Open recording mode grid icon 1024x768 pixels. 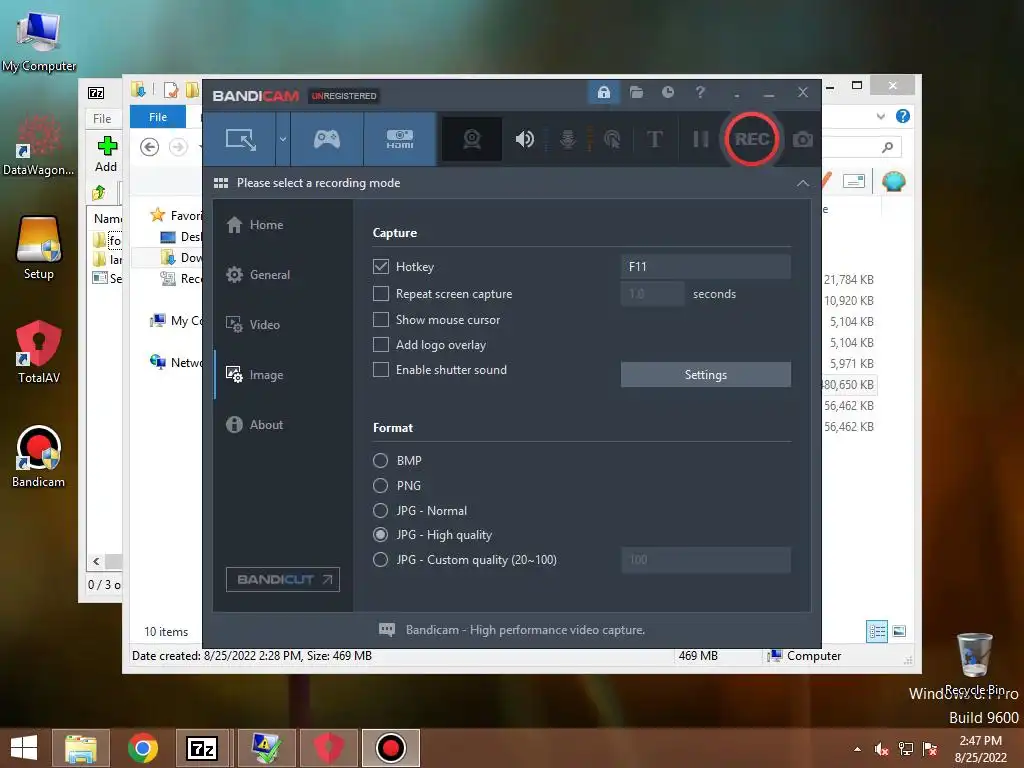tap(221, 183)
